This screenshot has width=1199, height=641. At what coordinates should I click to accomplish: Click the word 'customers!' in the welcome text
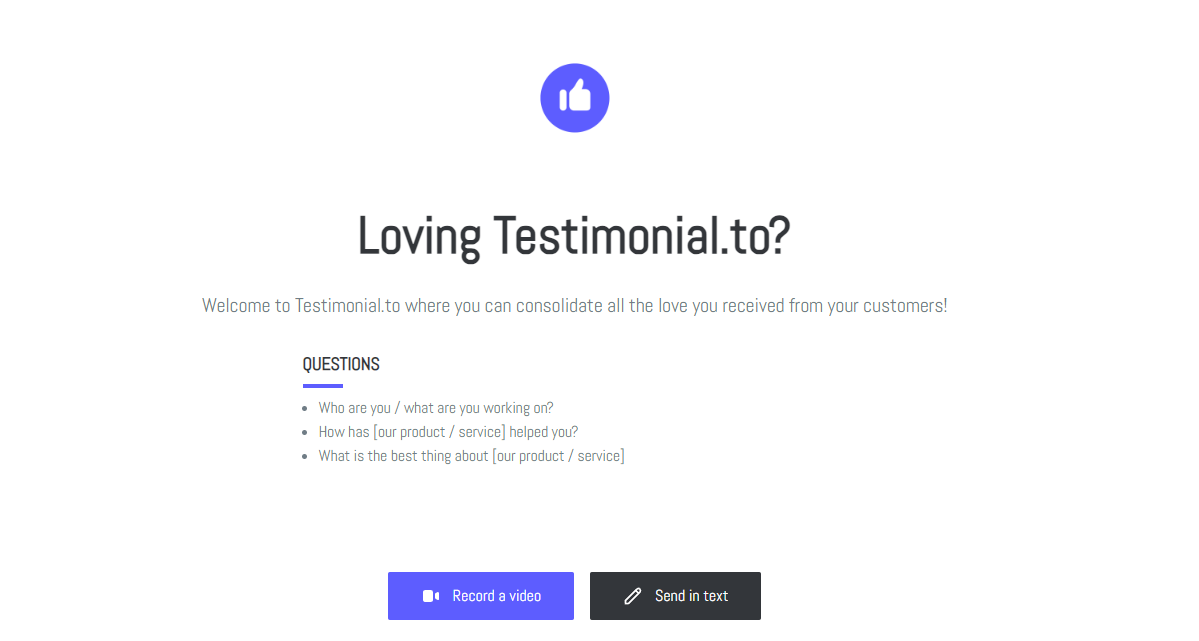905,306
